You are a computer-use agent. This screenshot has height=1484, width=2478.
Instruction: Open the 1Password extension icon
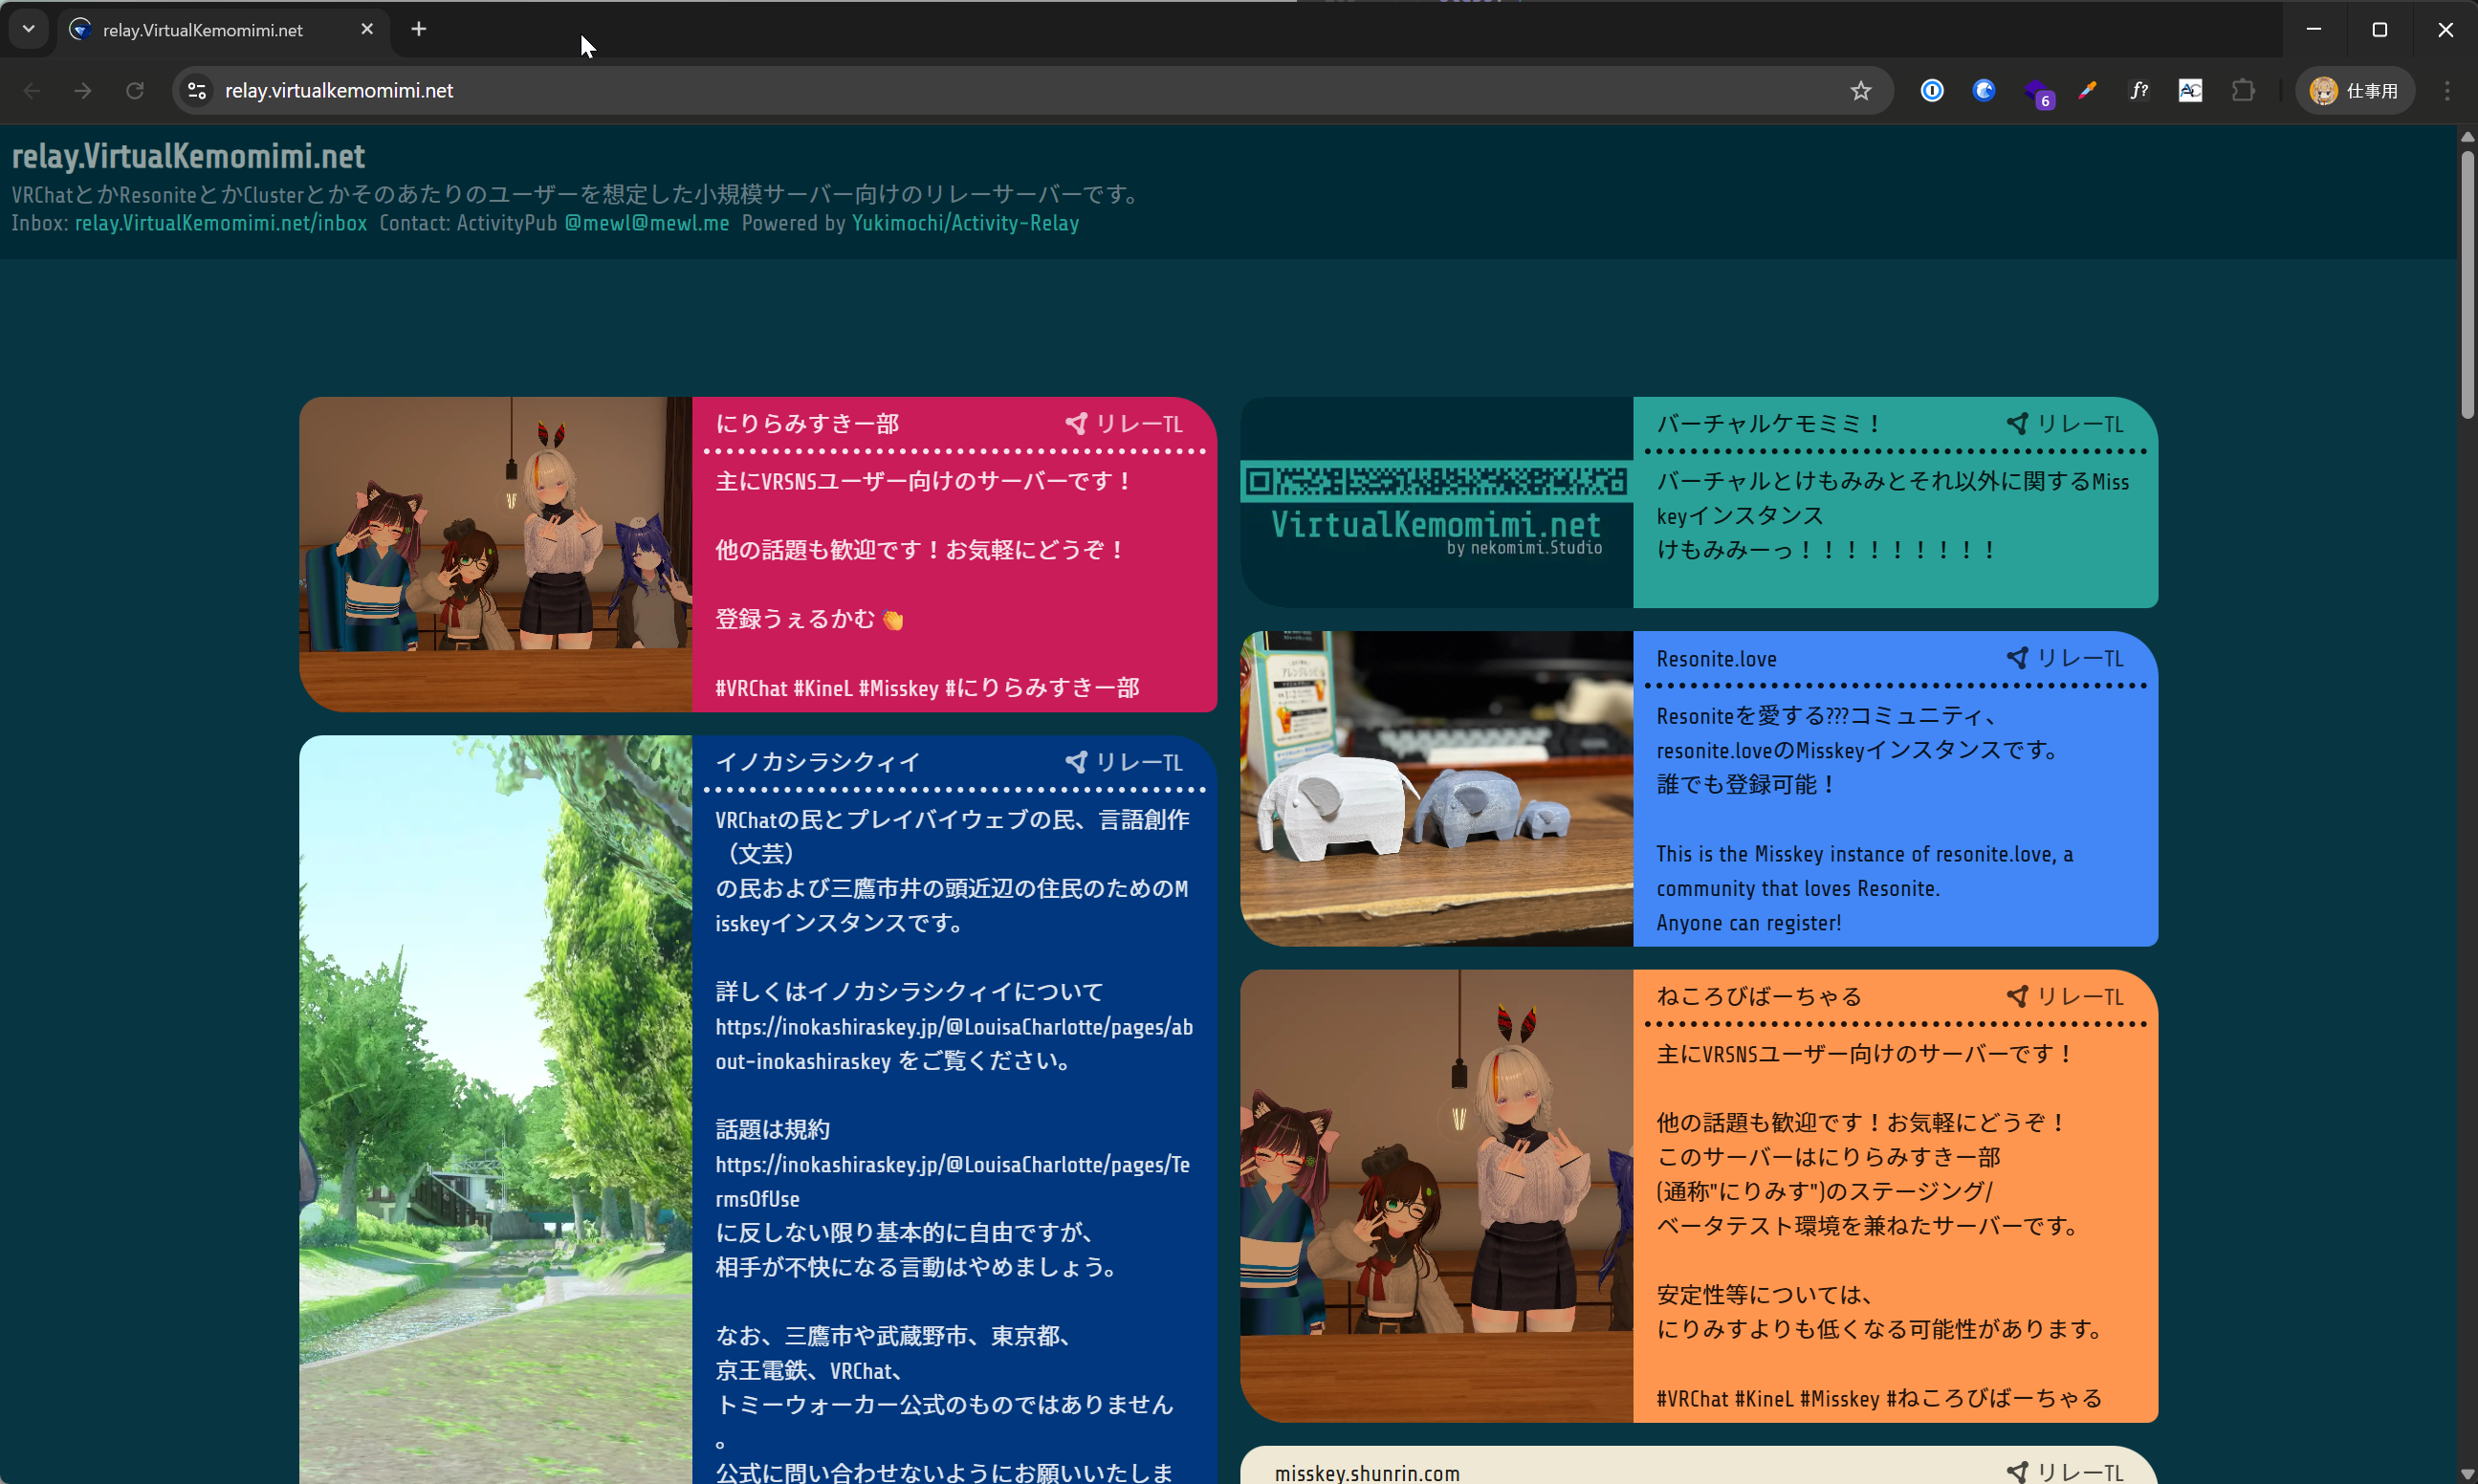point(1932,91)
